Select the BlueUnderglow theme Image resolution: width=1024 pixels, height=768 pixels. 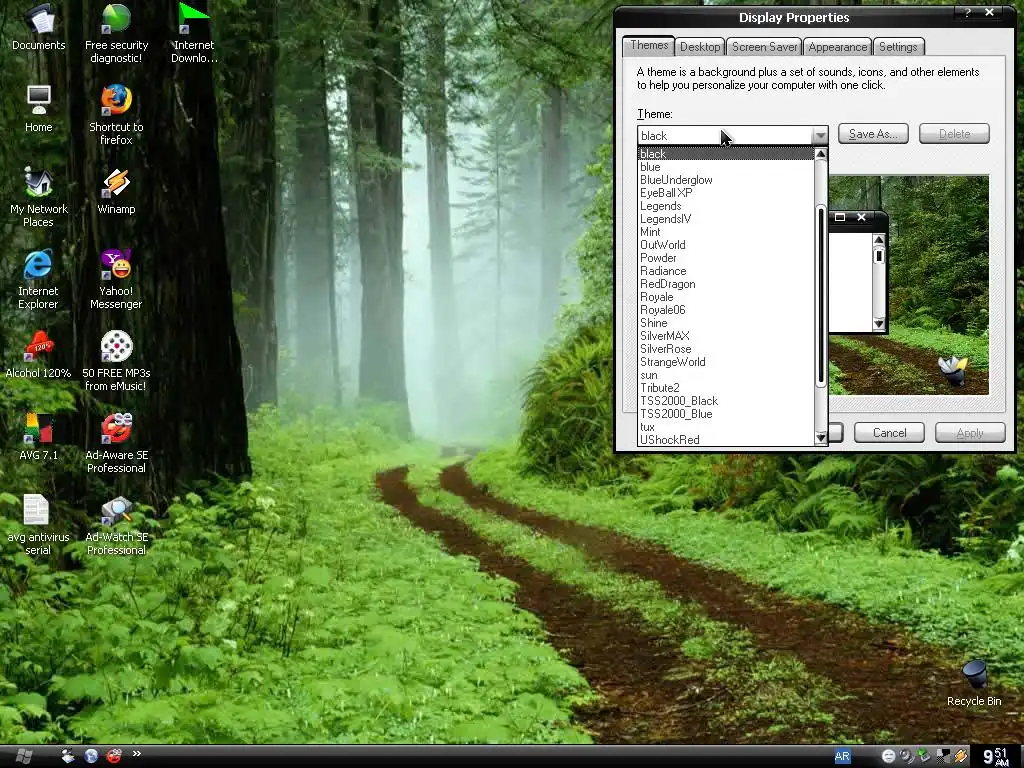pos(726,180)
